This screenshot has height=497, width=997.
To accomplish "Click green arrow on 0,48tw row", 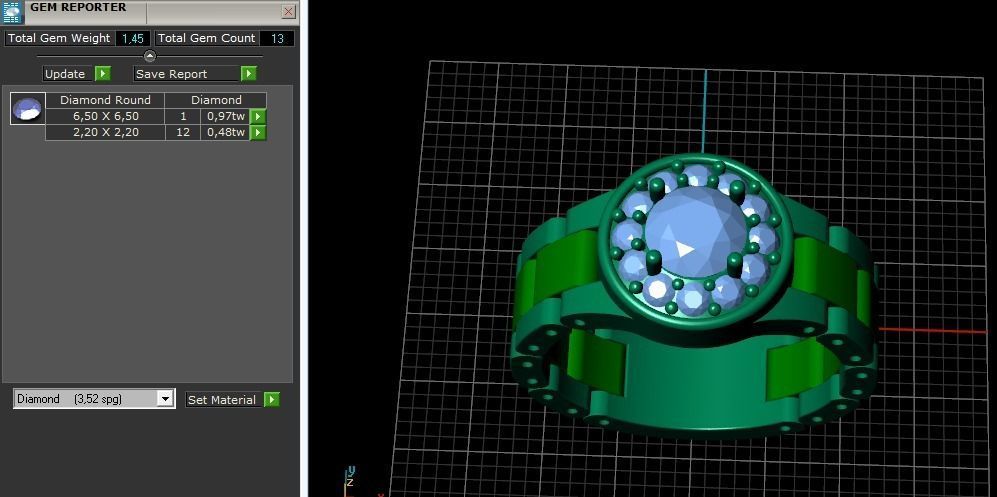I will [258, 133].
